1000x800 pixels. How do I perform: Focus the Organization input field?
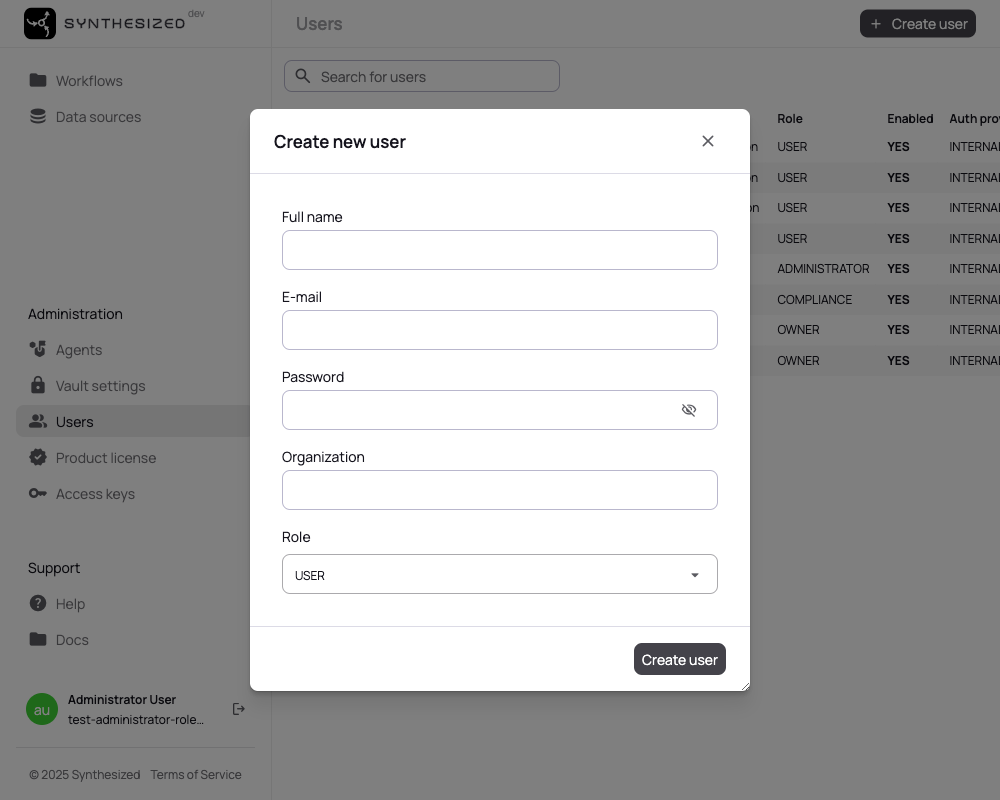(x=499, y=490)
